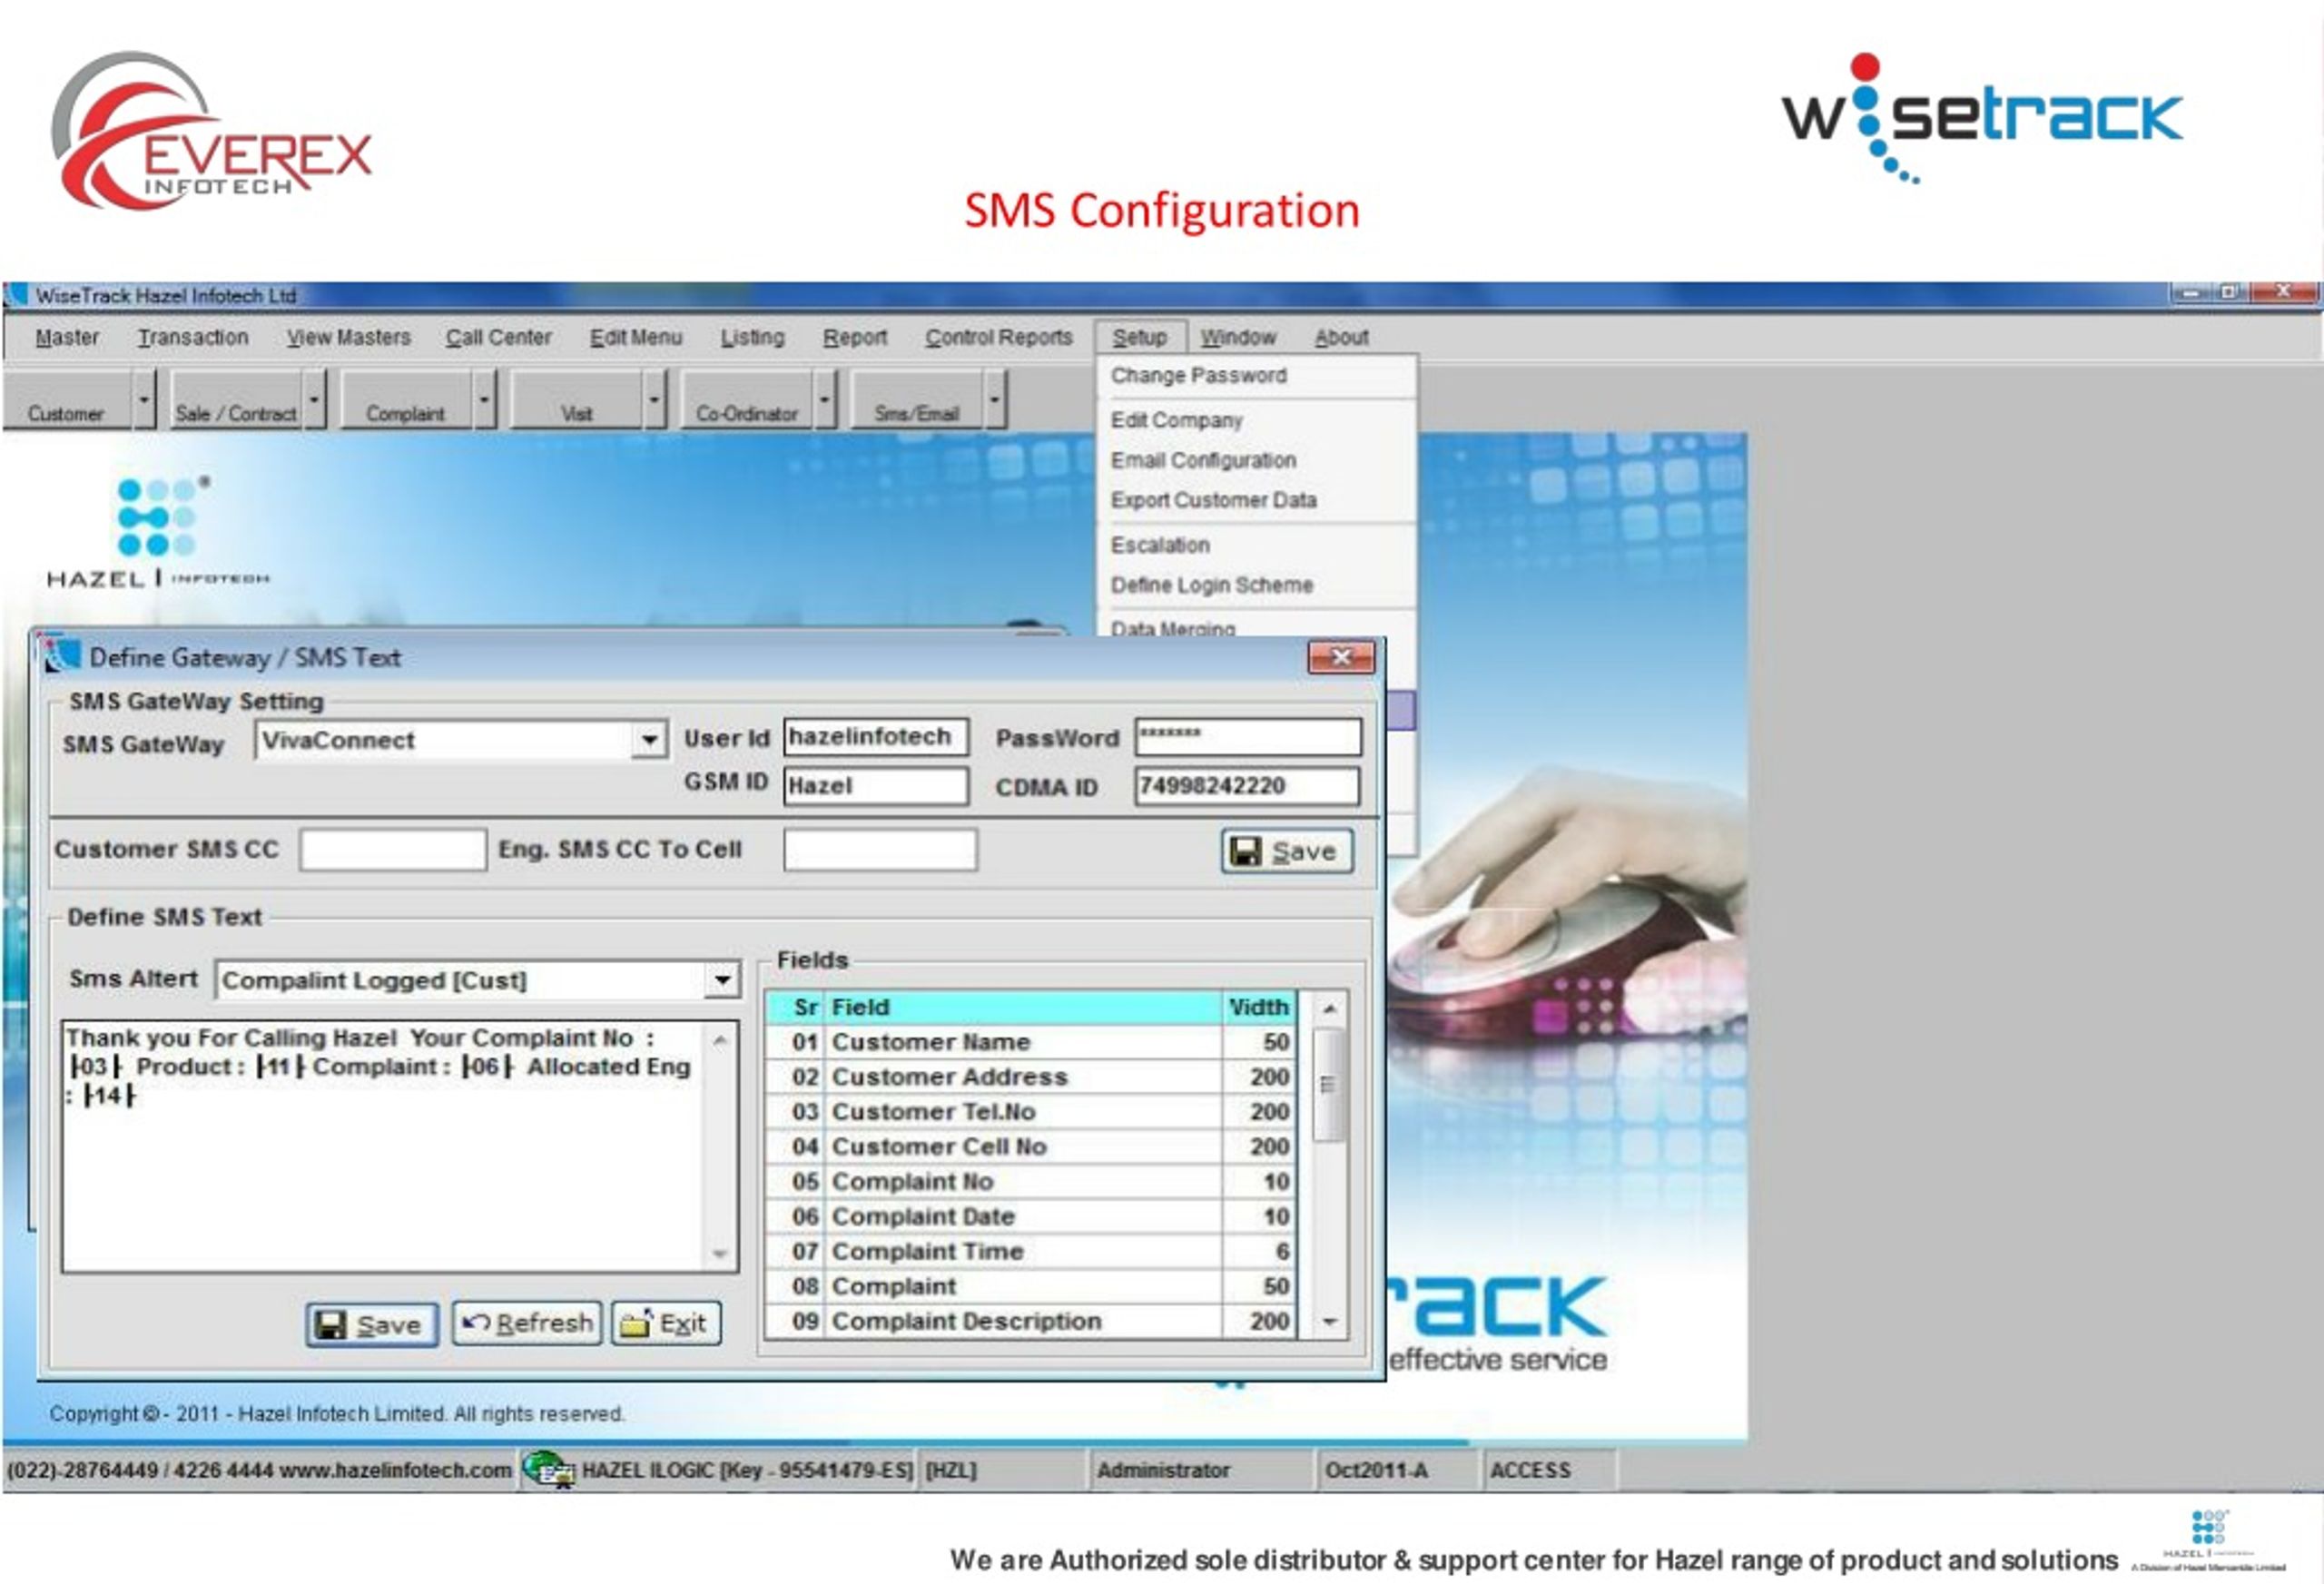This screenshot has height=1584, width=2324.
Task: Click the Visit toolbar button
Action: pyautogui.click(x=576, y=401)
